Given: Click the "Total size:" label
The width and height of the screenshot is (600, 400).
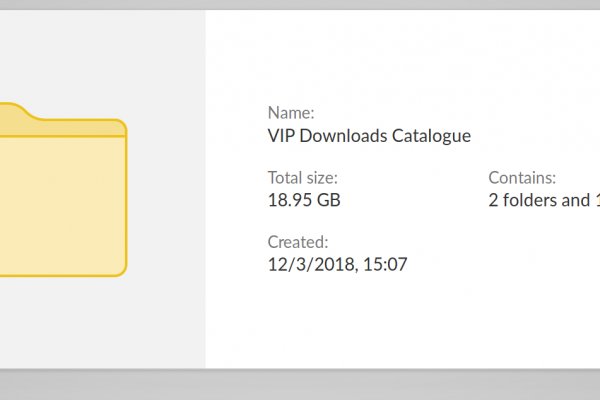Looking at the screenshot, I should (301, 178).
